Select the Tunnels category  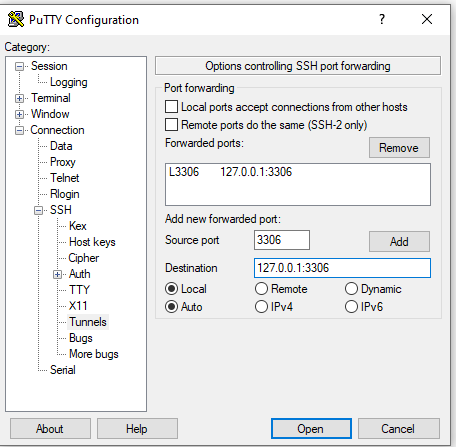88,322
